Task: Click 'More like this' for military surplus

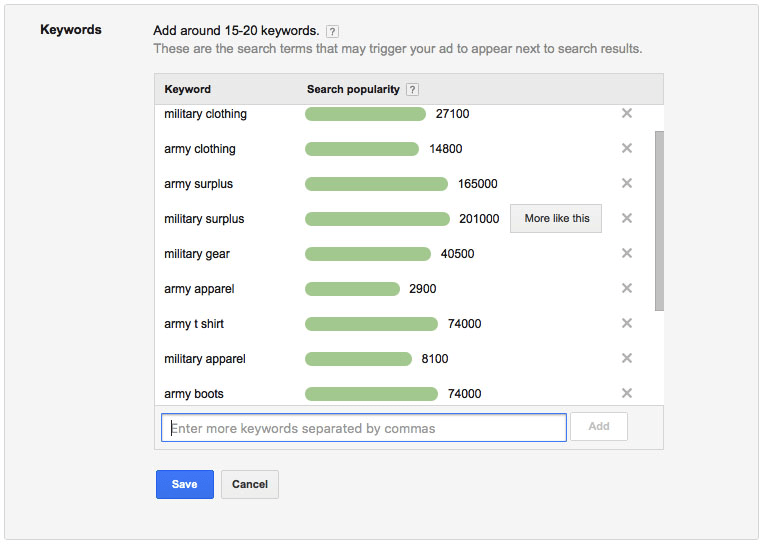Action: tap(556, 218)
